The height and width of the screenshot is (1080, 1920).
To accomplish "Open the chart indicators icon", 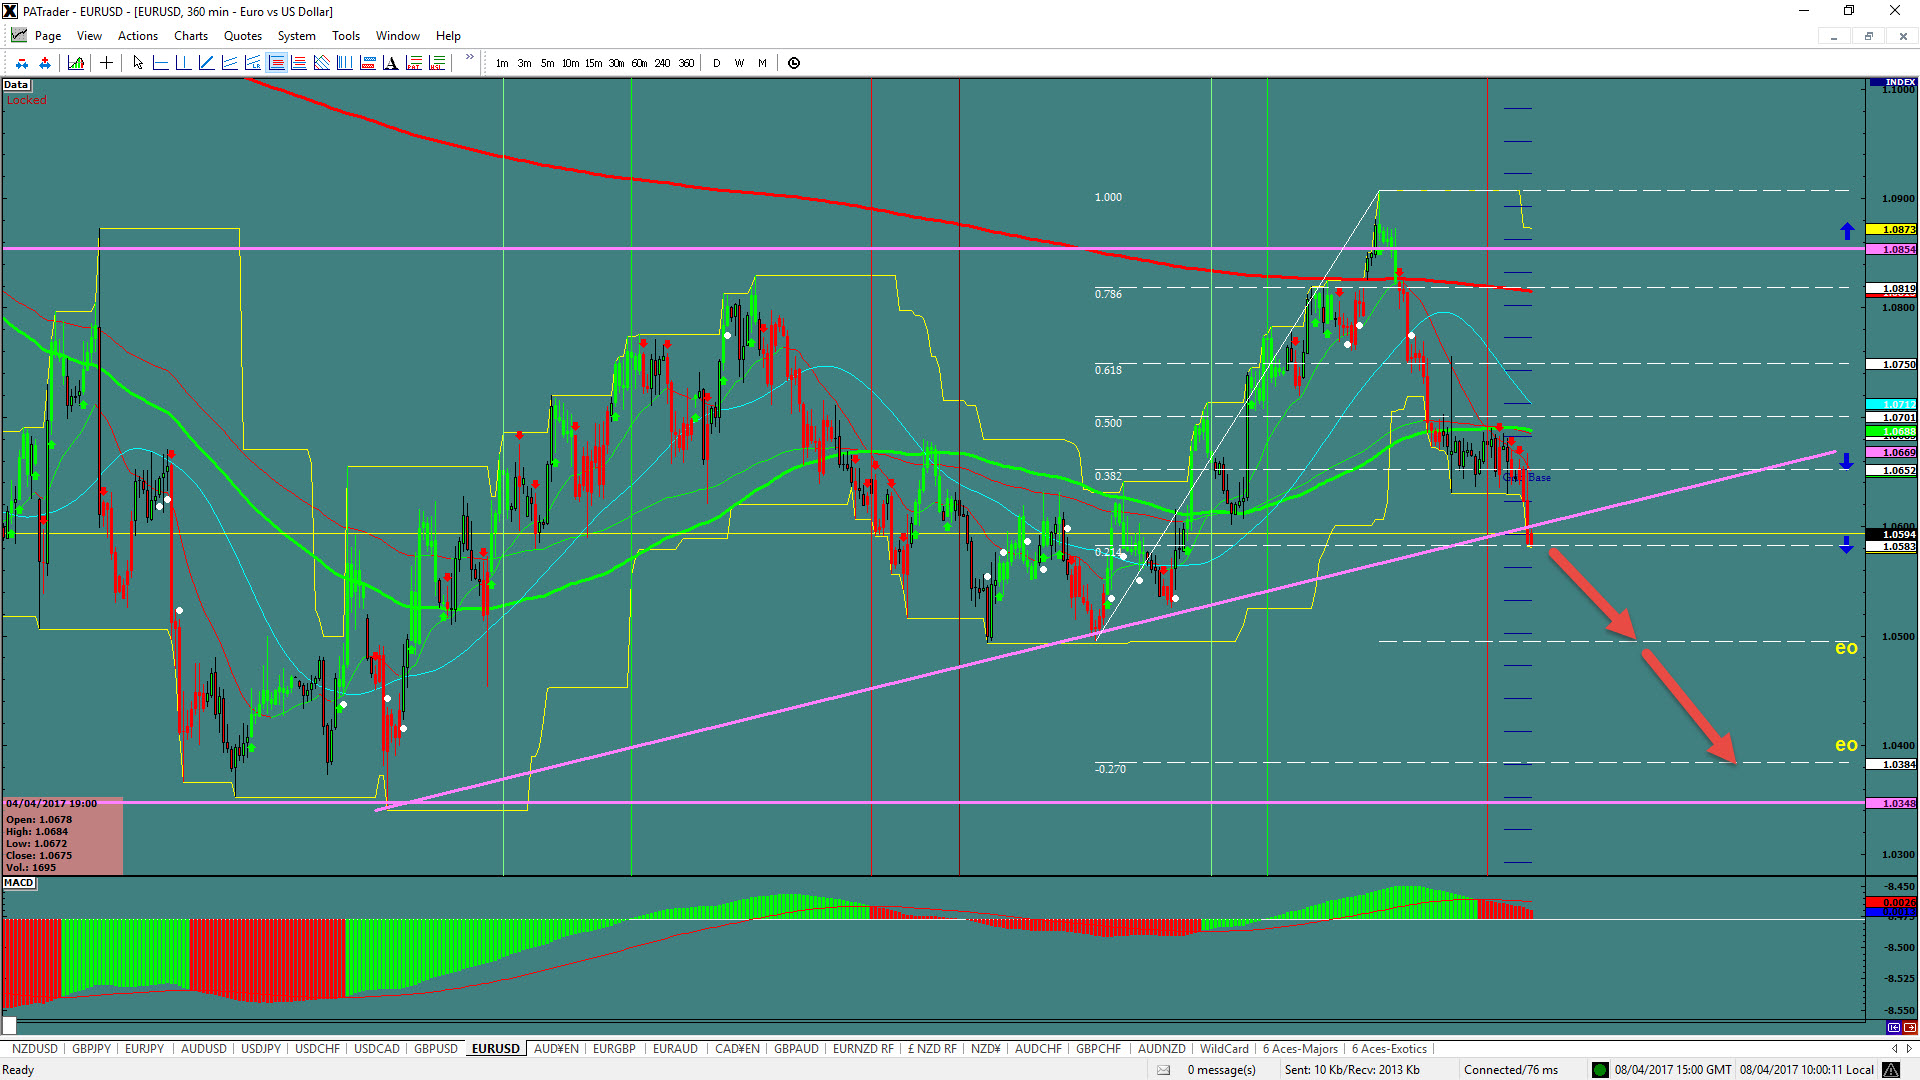I will (76, 63).
